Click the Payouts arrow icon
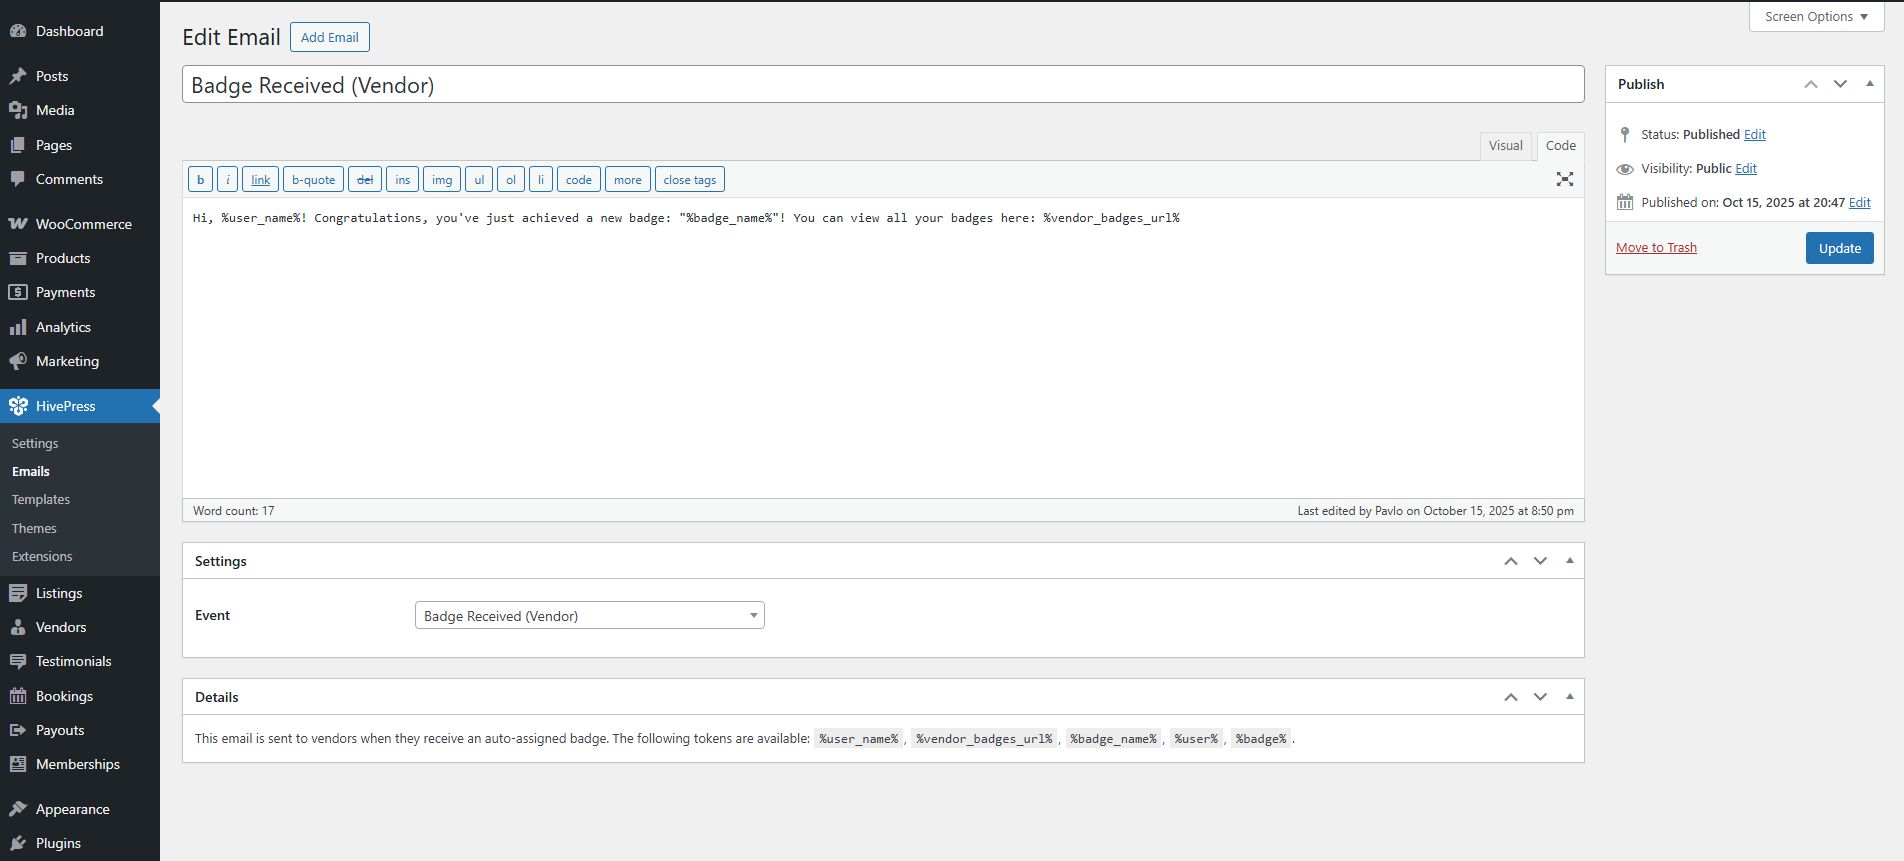The height and width of the screenshot is (861, 1904). [18, 730]
